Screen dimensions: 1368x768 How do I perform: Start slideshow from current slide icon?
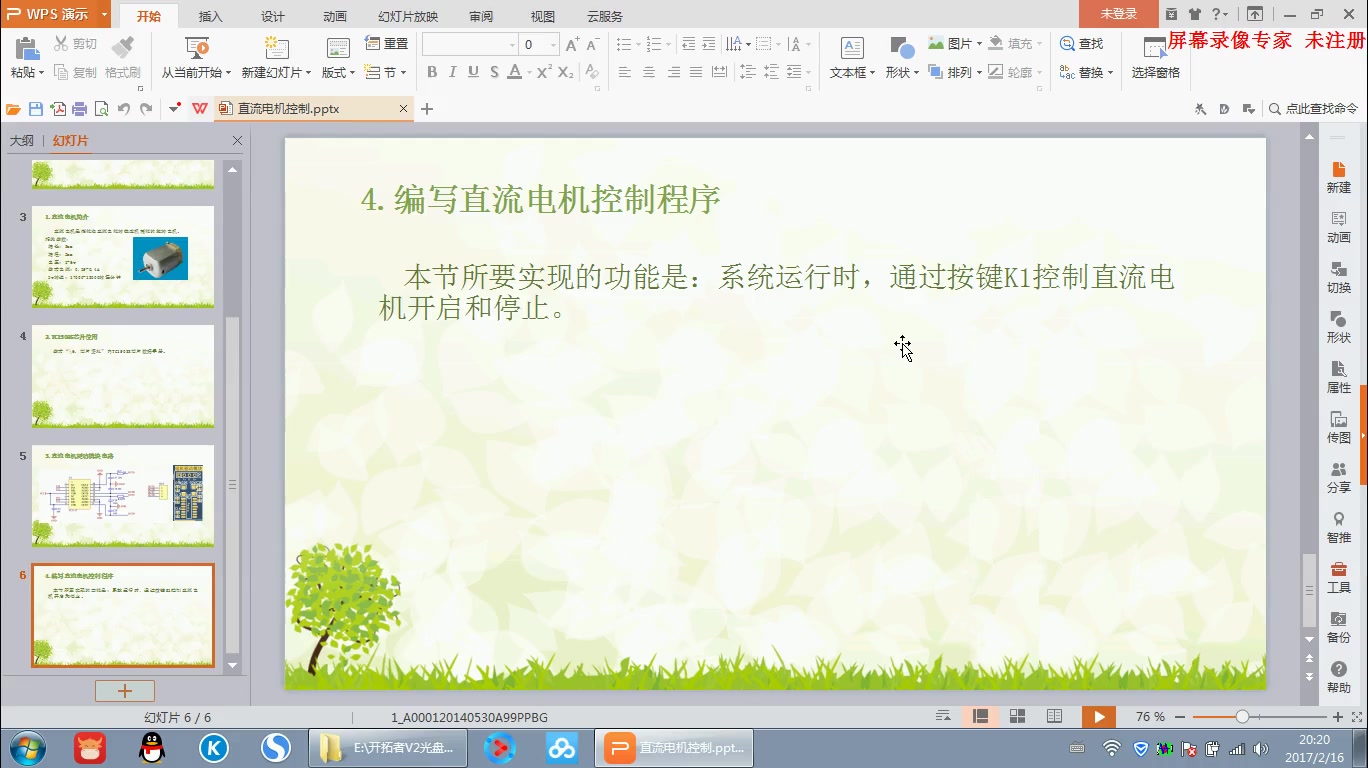click(197, 48)
